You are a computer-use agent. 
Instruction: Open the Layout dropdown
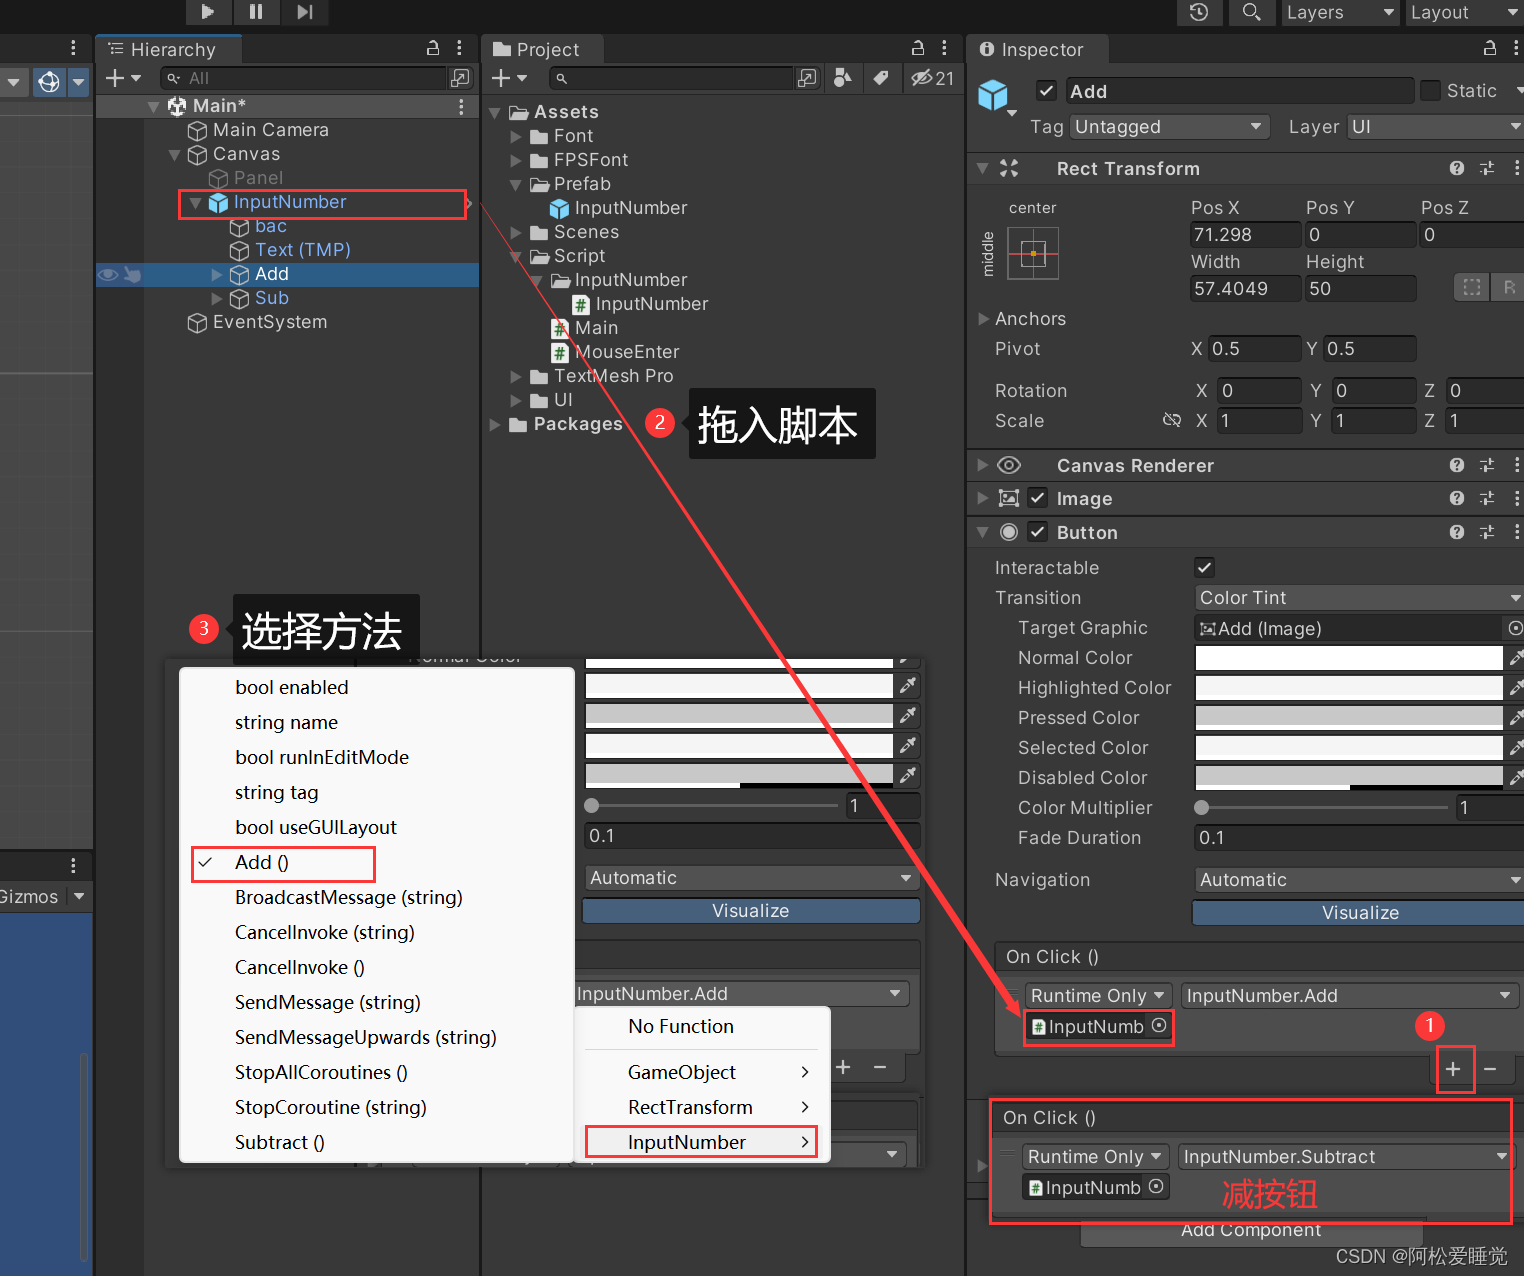tap(1465, 12)
